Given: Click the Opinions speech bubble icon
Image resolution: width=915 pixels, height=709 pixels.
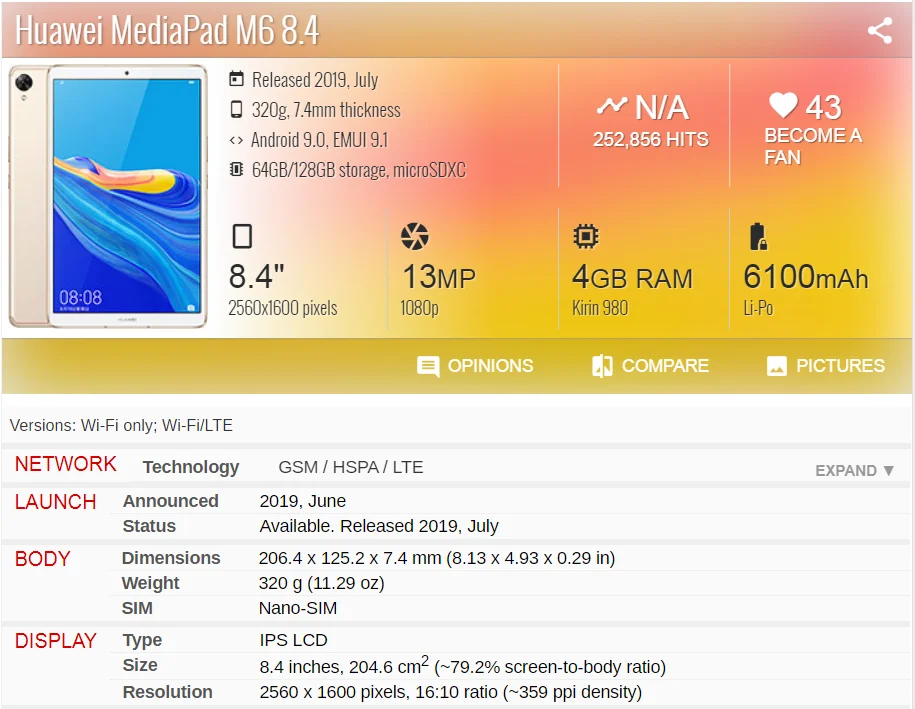Looking at the screenshot, I should (x=428, y=366).
